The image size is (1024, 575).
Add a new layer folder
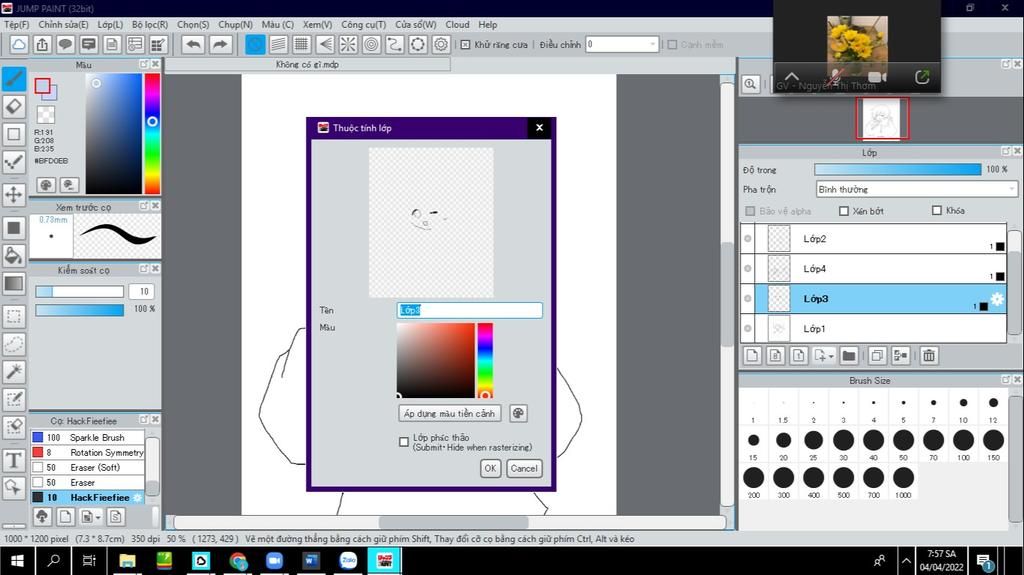[x=848, y=355]
